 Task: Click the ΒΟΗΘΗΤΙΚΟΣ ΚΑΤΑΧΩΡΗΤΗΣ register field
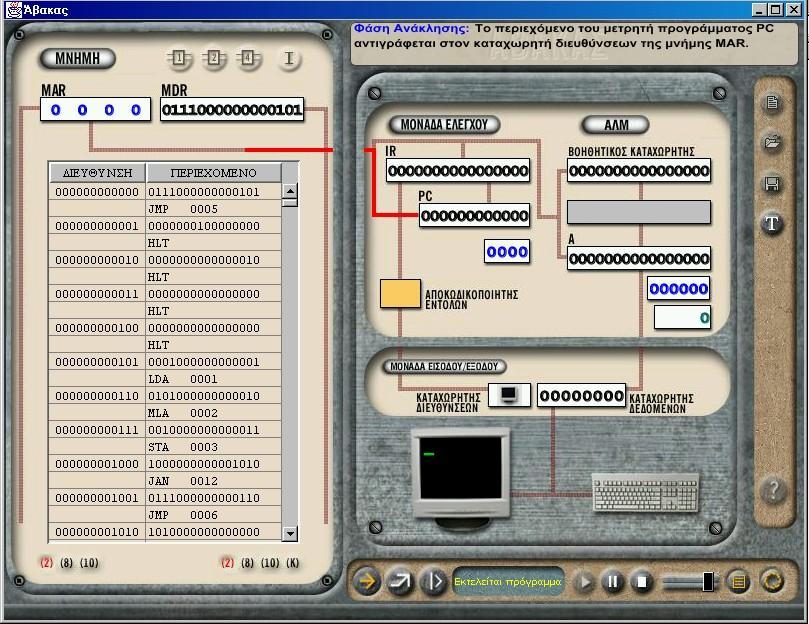click(x=639, y=170)
